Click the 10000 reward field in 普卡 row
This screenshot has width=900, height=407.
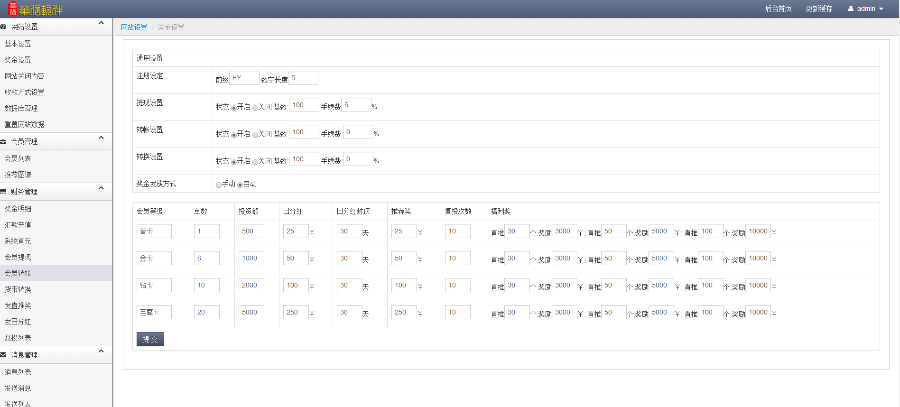click(758, 231)
